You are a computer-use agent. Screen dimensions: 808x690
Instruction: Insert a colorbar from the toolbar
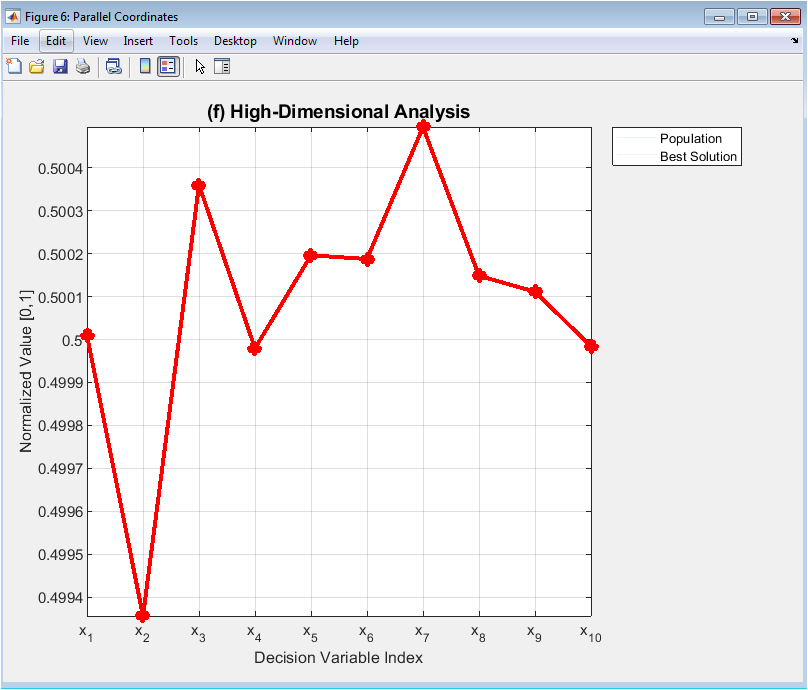pyautogui.click(x=145, y=67)
